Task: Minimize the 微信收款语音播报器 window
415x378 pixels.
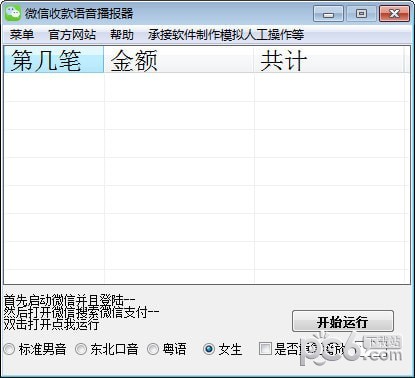Action: pos(328,14)
